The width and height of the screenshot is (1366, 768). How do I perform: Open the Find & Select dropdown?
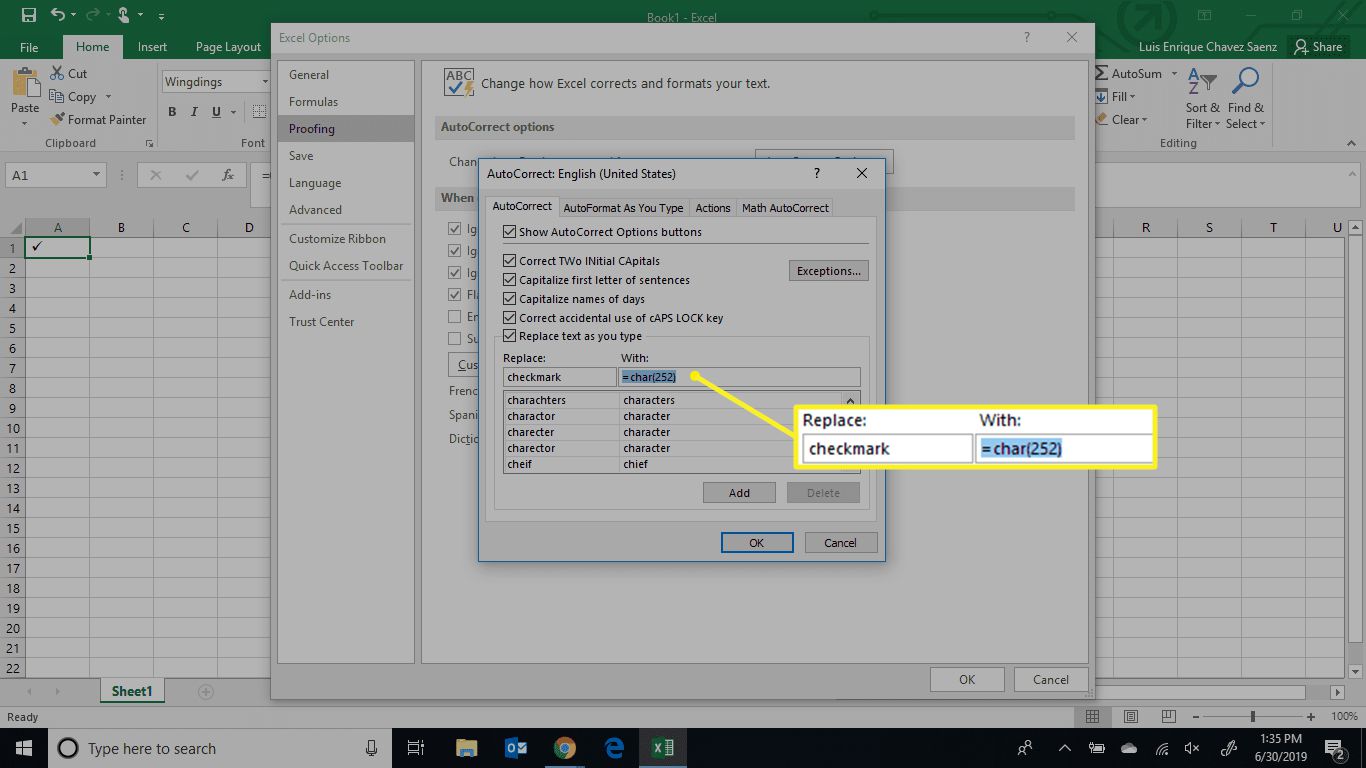(x=1245, y=99)
